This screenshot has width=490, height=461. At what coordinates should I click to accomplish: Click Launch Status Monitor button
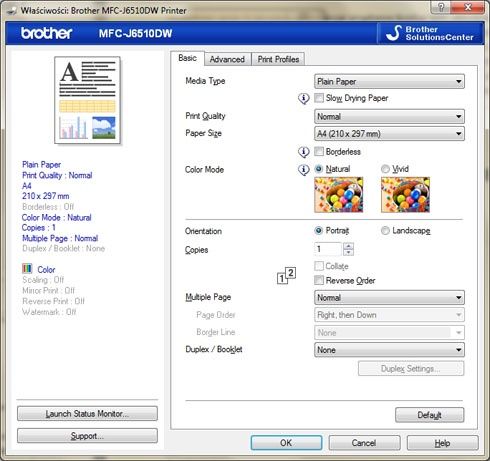point(87,414)
